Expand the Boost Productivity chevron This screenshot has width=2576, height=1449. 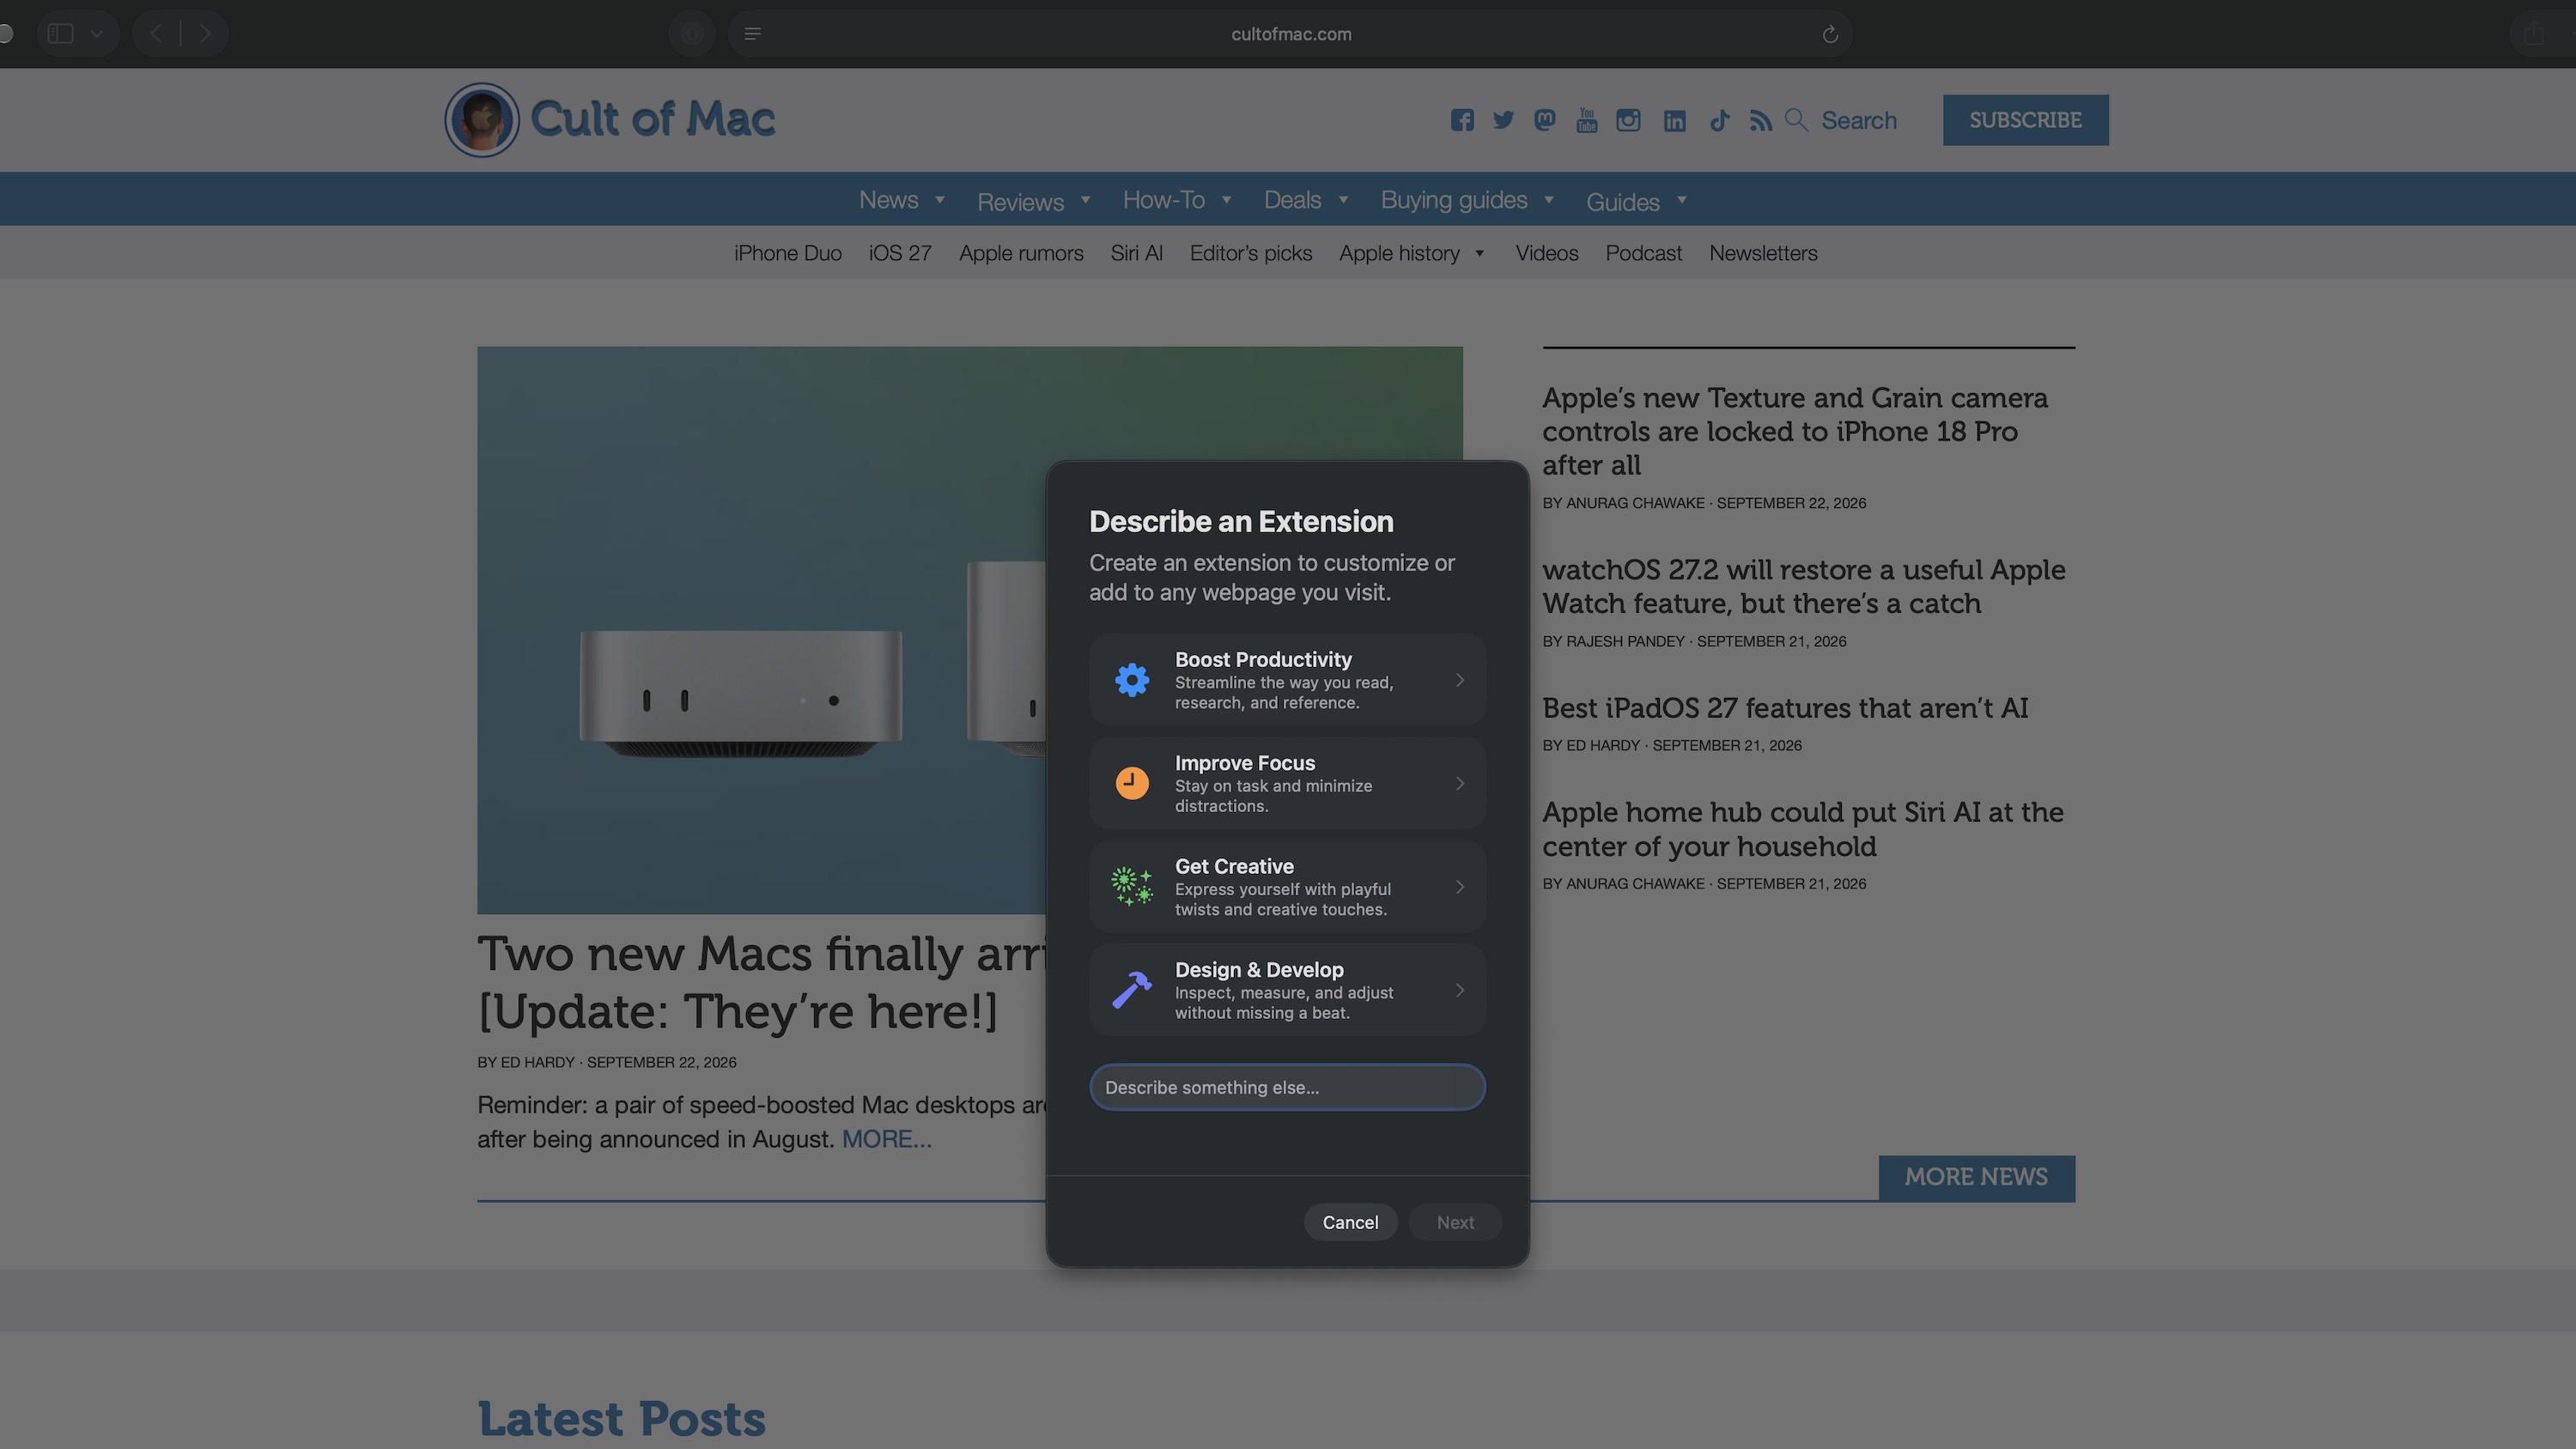pos(1460,680)
